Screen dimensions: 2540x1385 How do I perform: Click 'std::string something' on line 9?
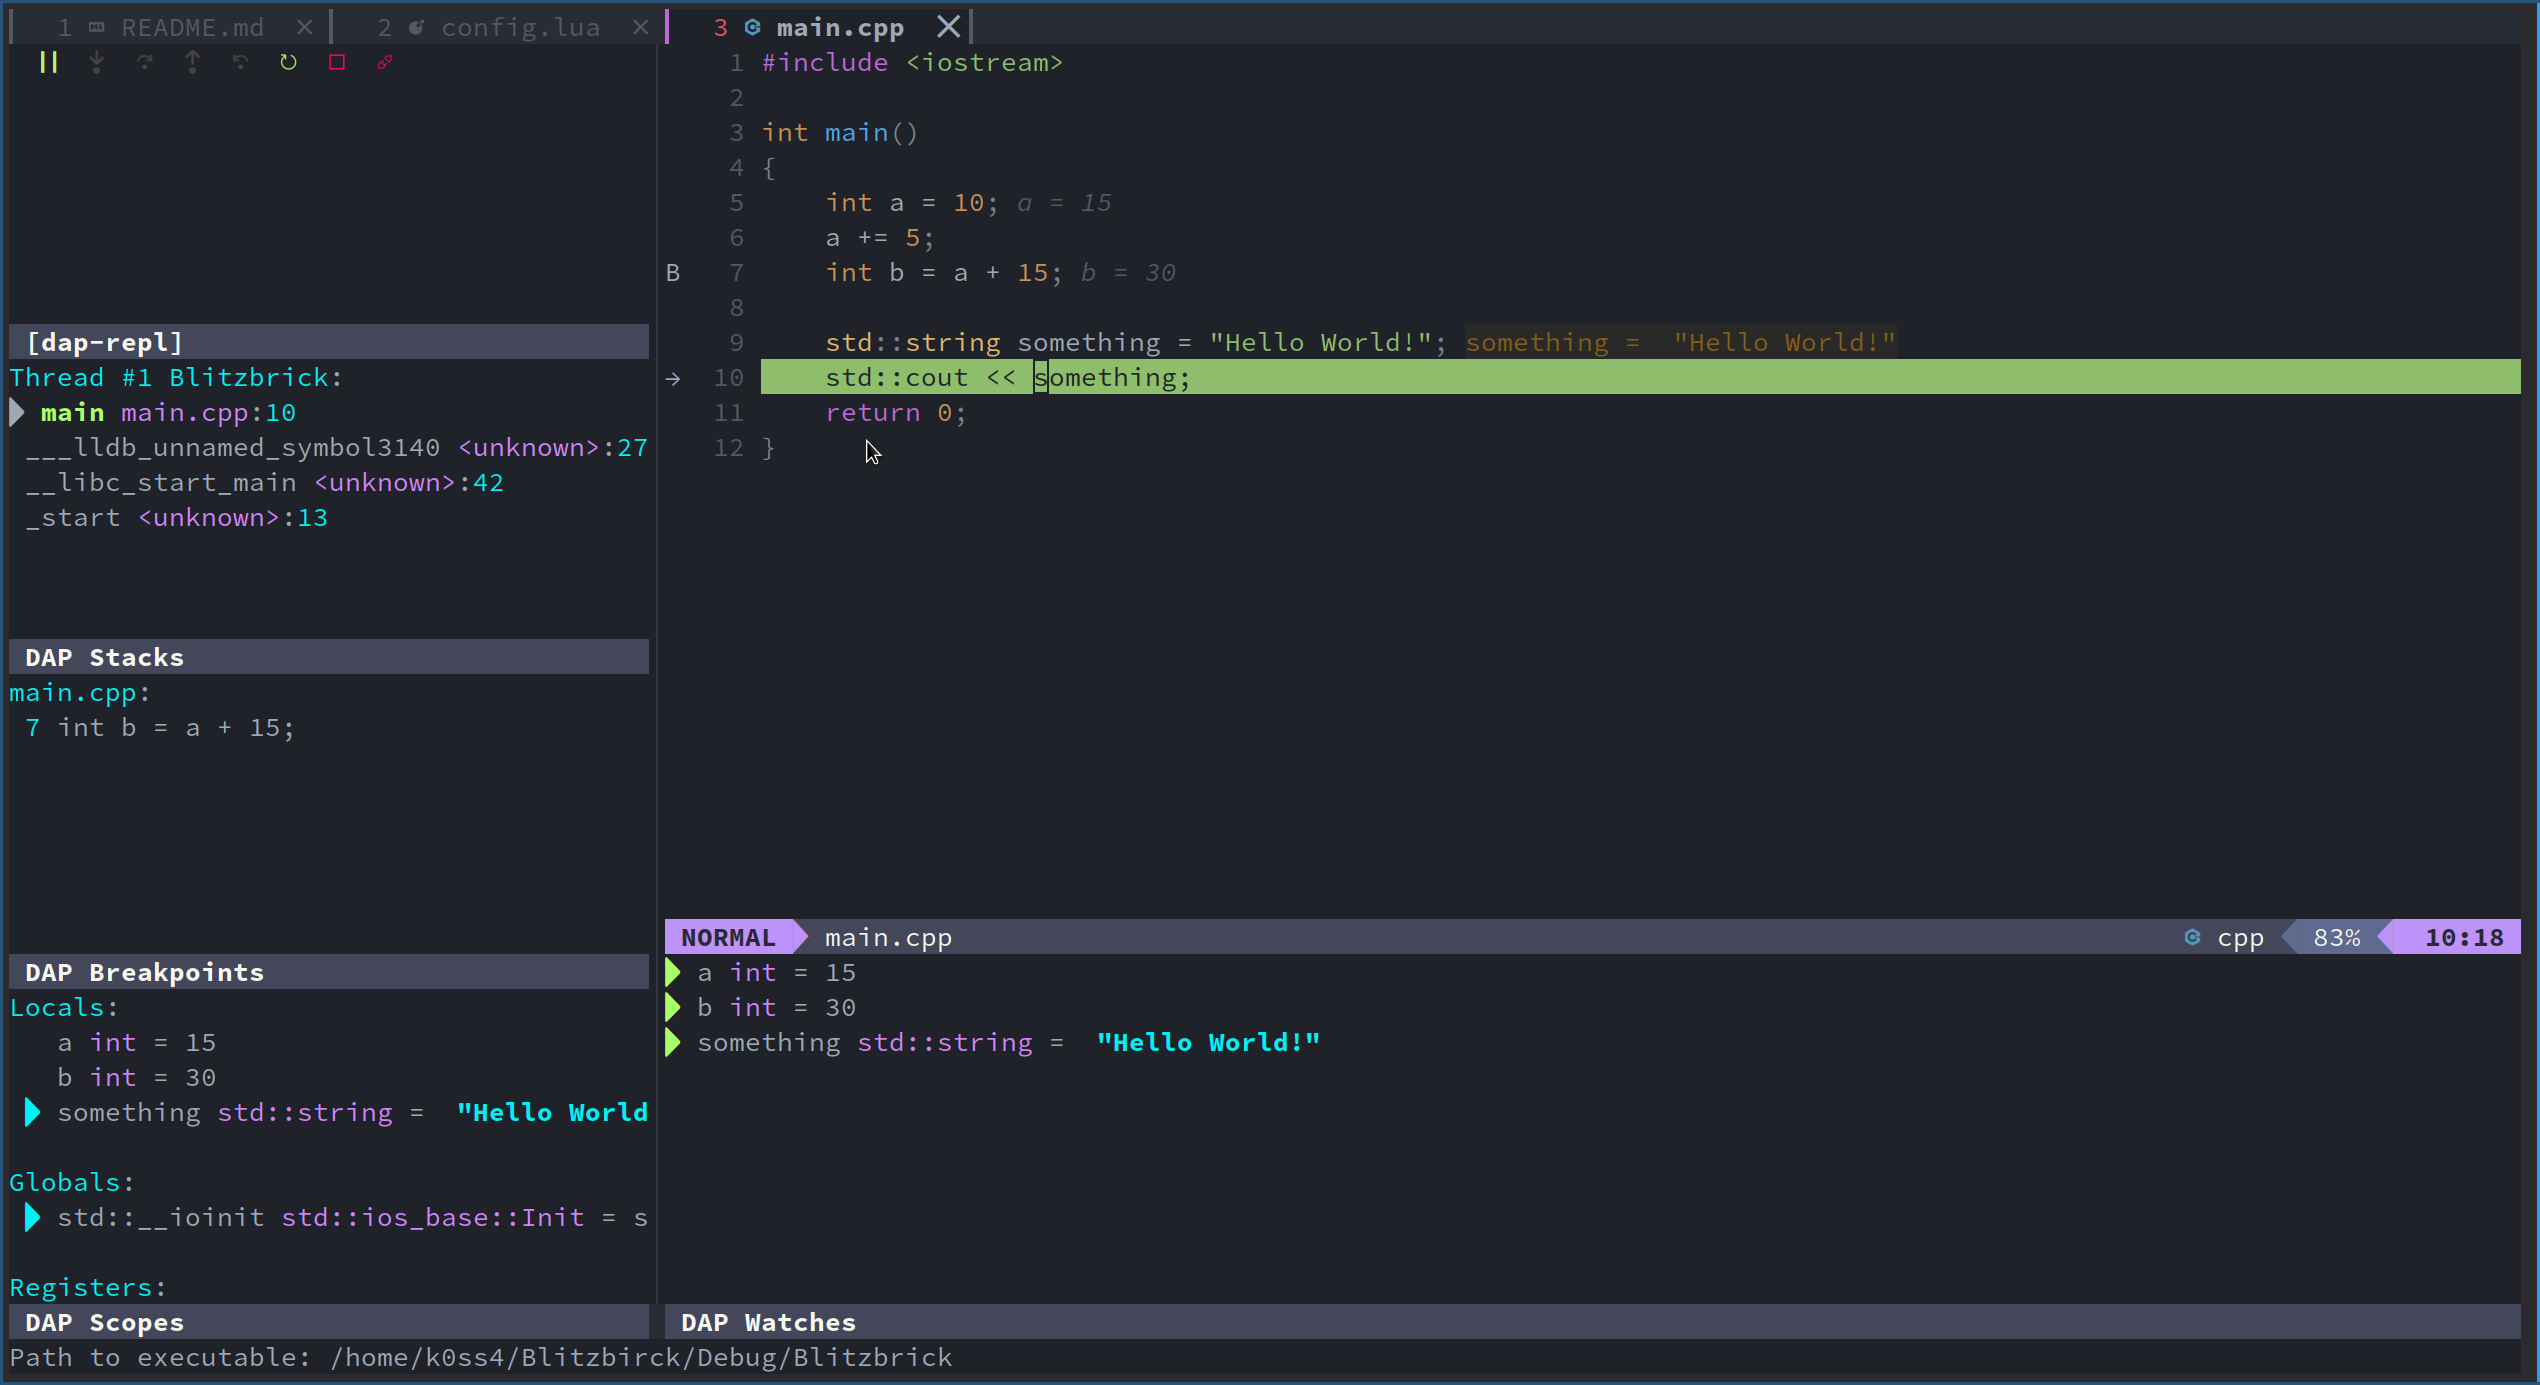(x=992, y=342)
